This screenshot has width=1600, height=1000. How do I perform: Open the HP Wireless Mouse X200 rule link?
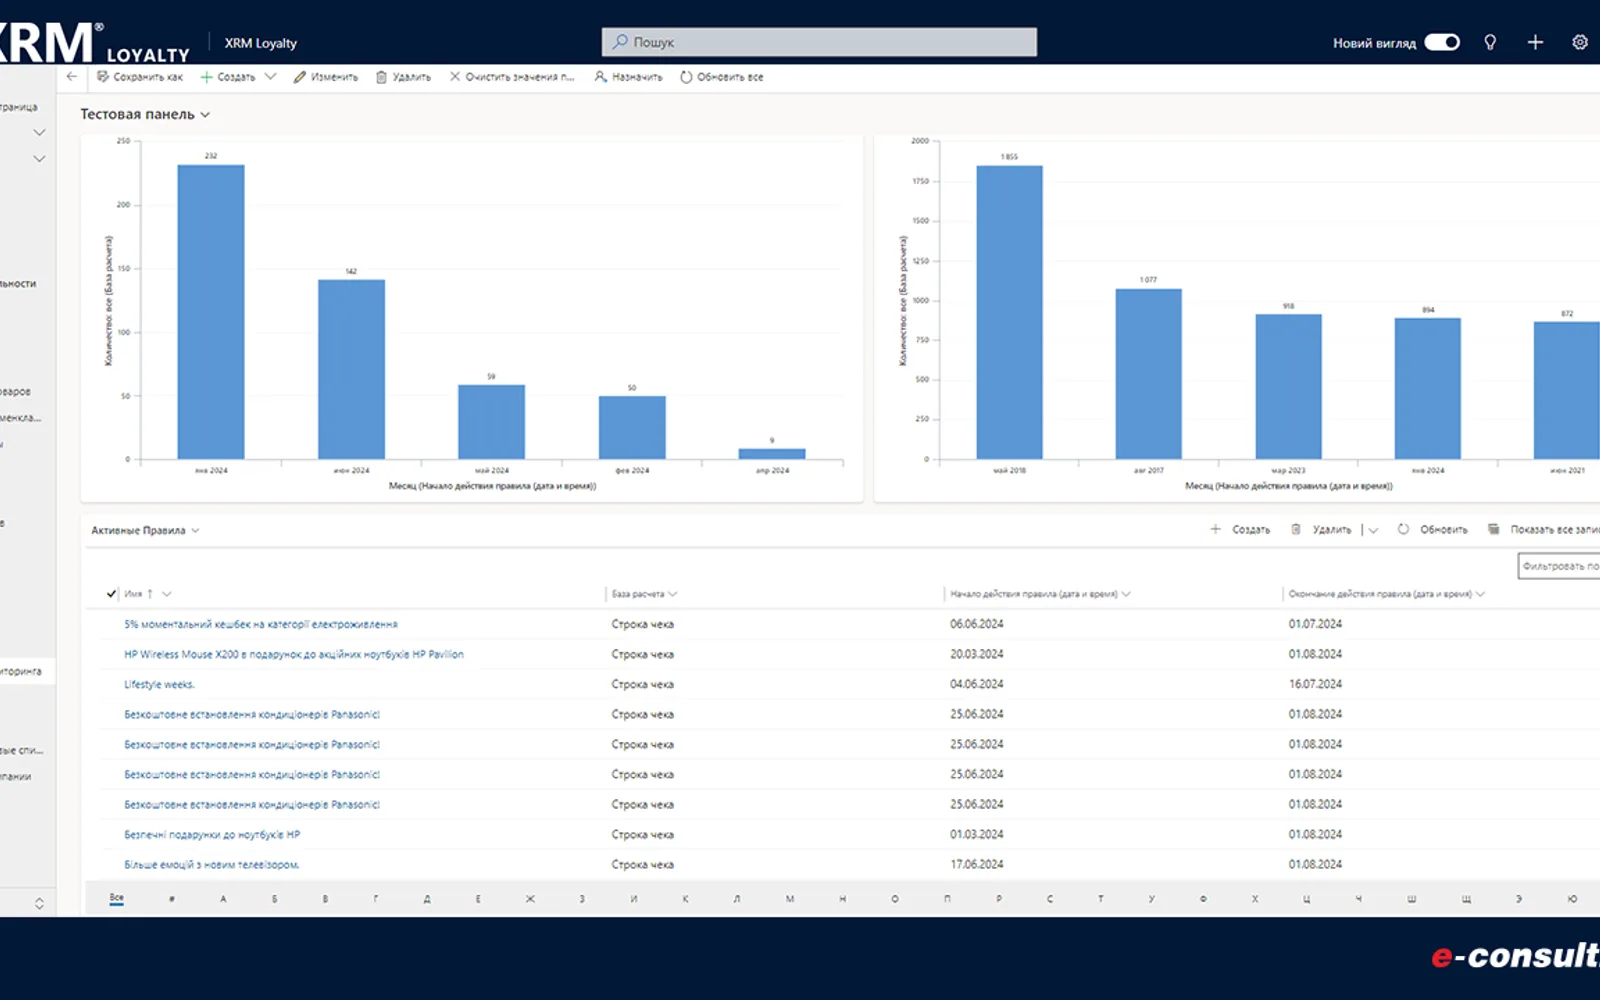click(293, 654)
